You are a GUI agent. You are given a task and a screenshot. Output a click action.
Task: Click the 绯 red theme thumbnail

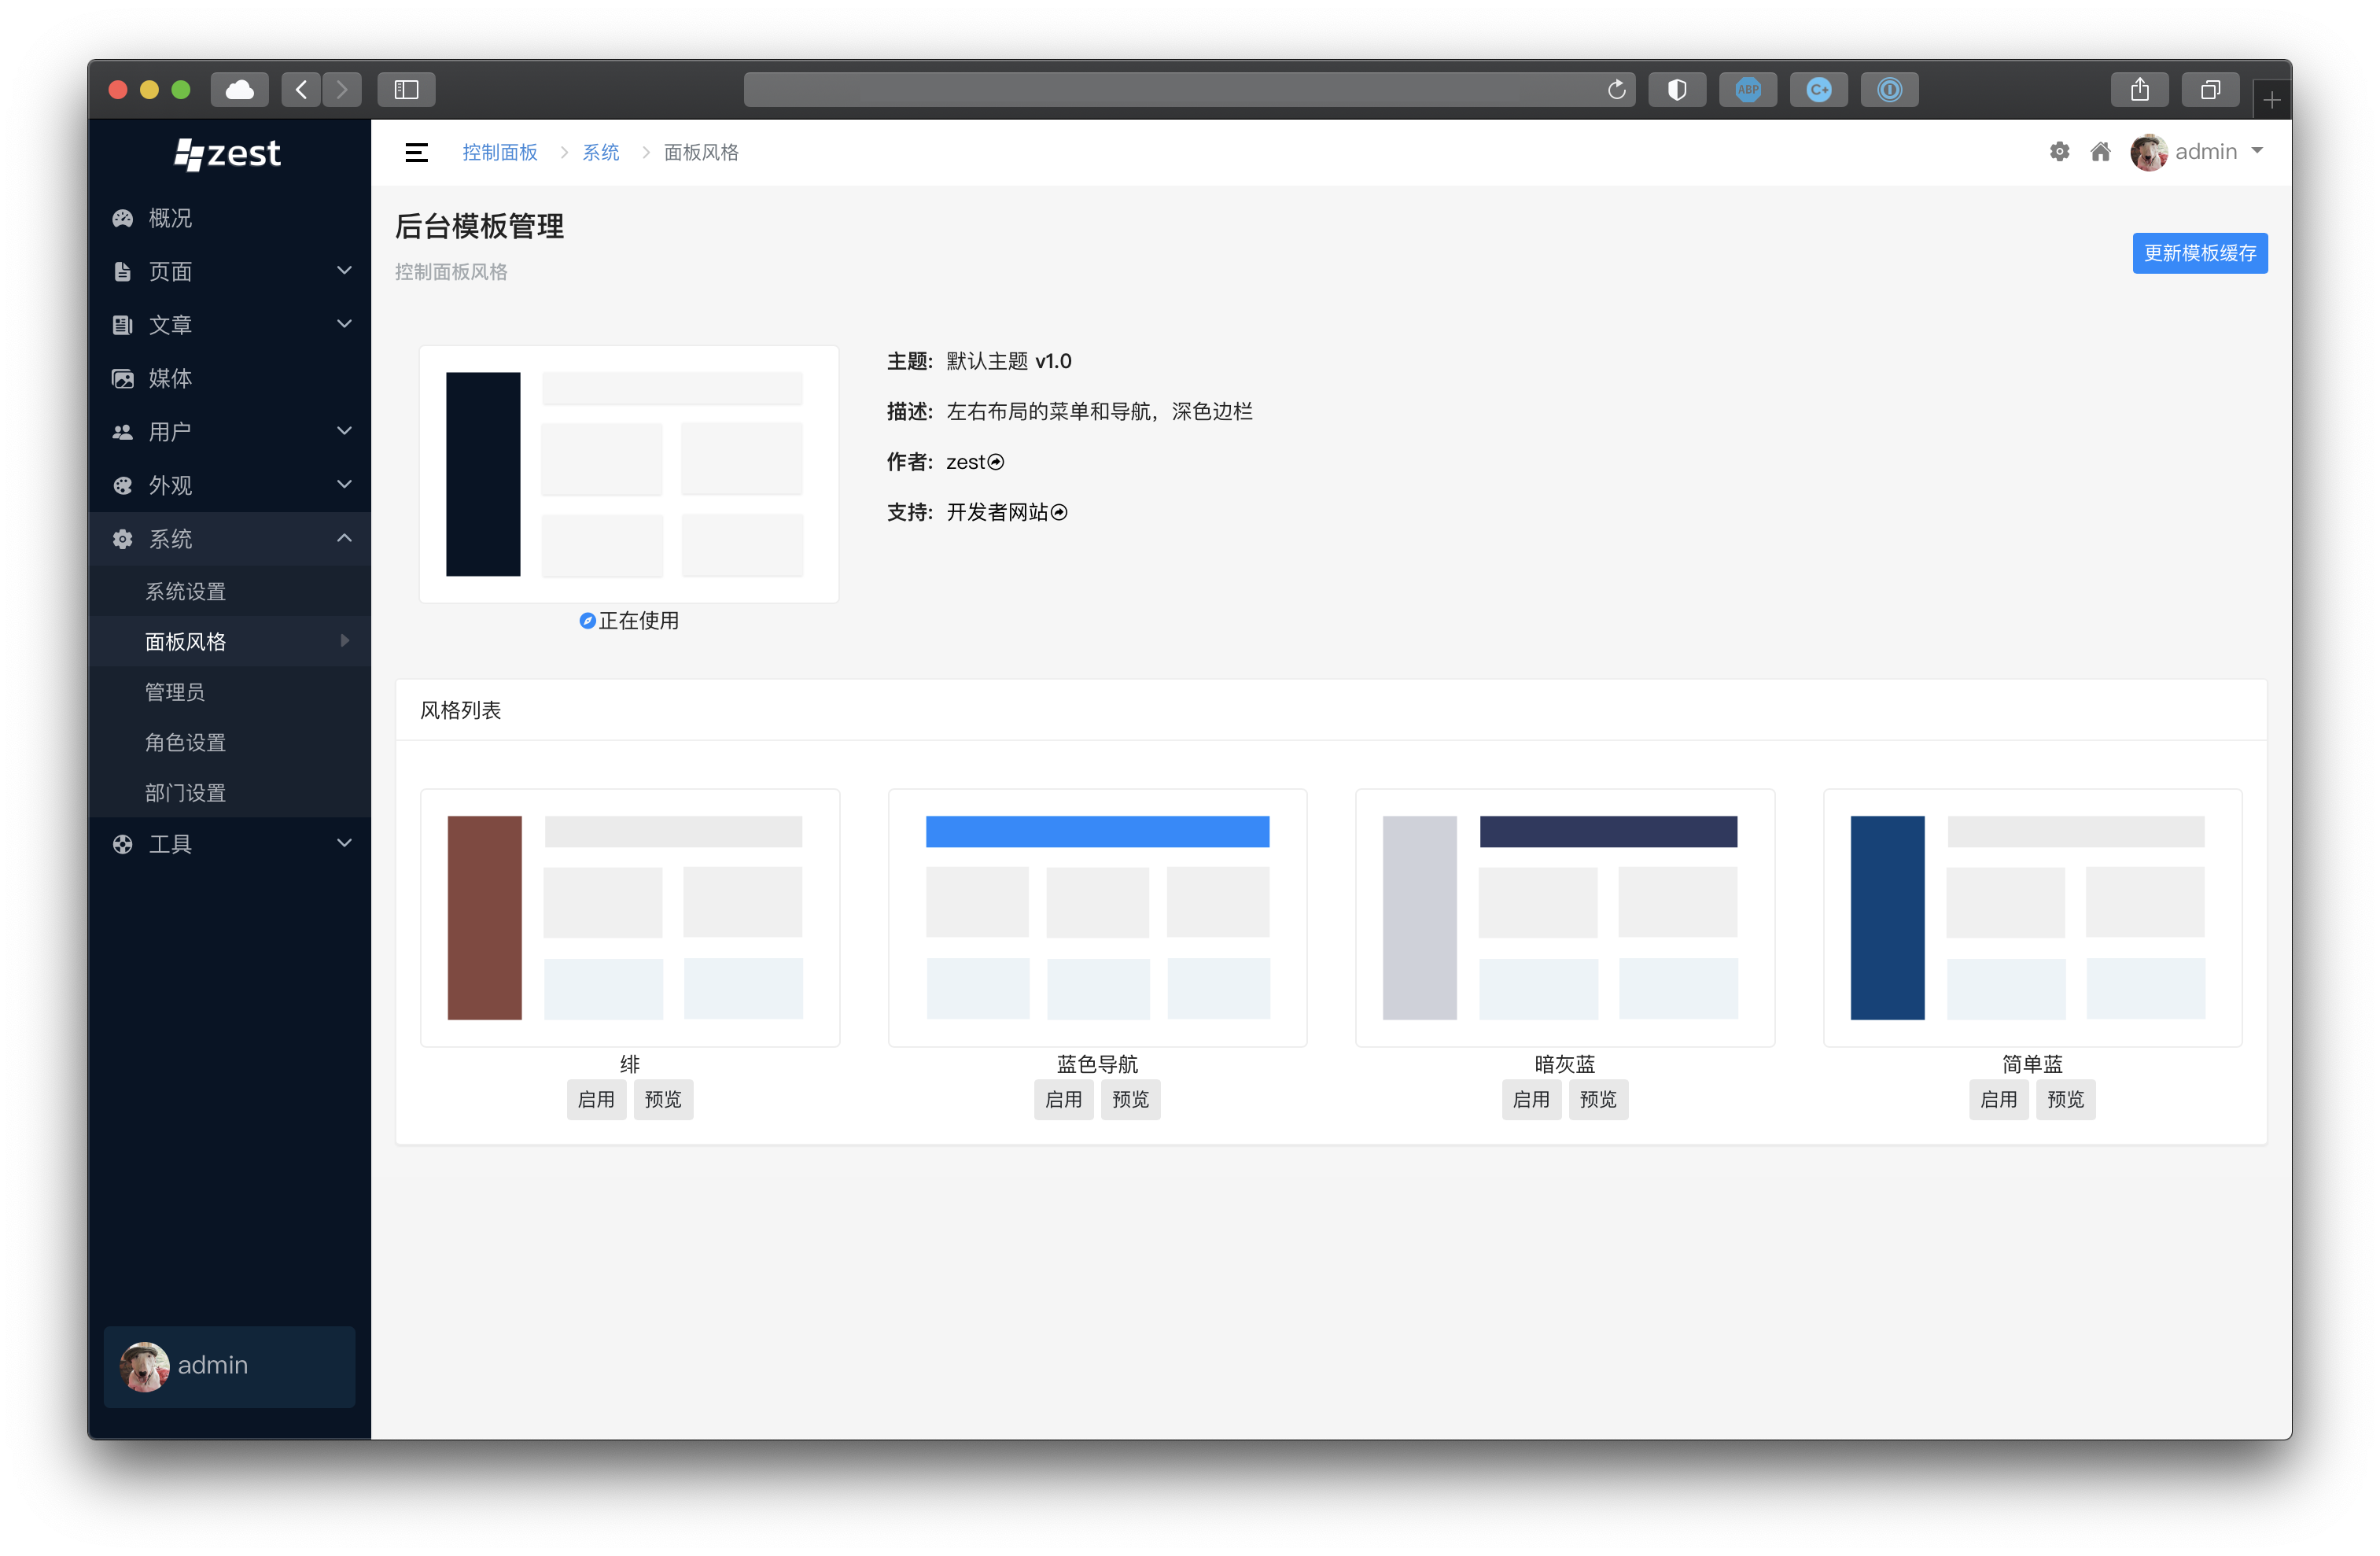click(629, 917)
